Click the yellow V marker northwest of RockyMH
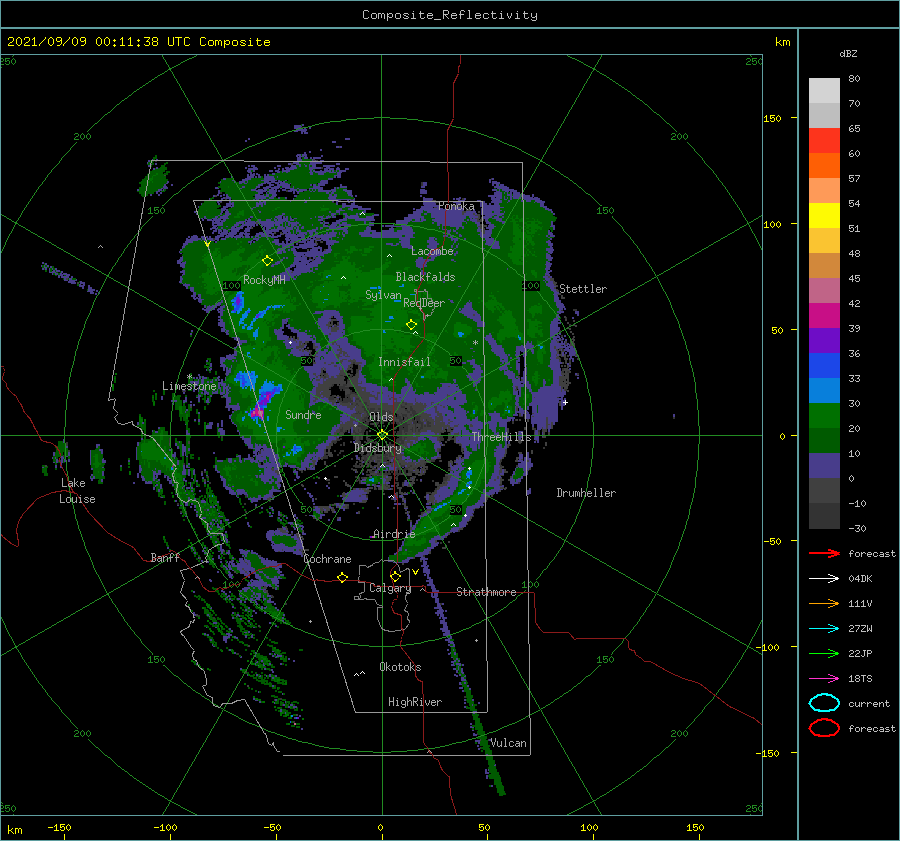The height and width of the screenshot is (841, 900). pyautogui.click(x=207, y=244)
